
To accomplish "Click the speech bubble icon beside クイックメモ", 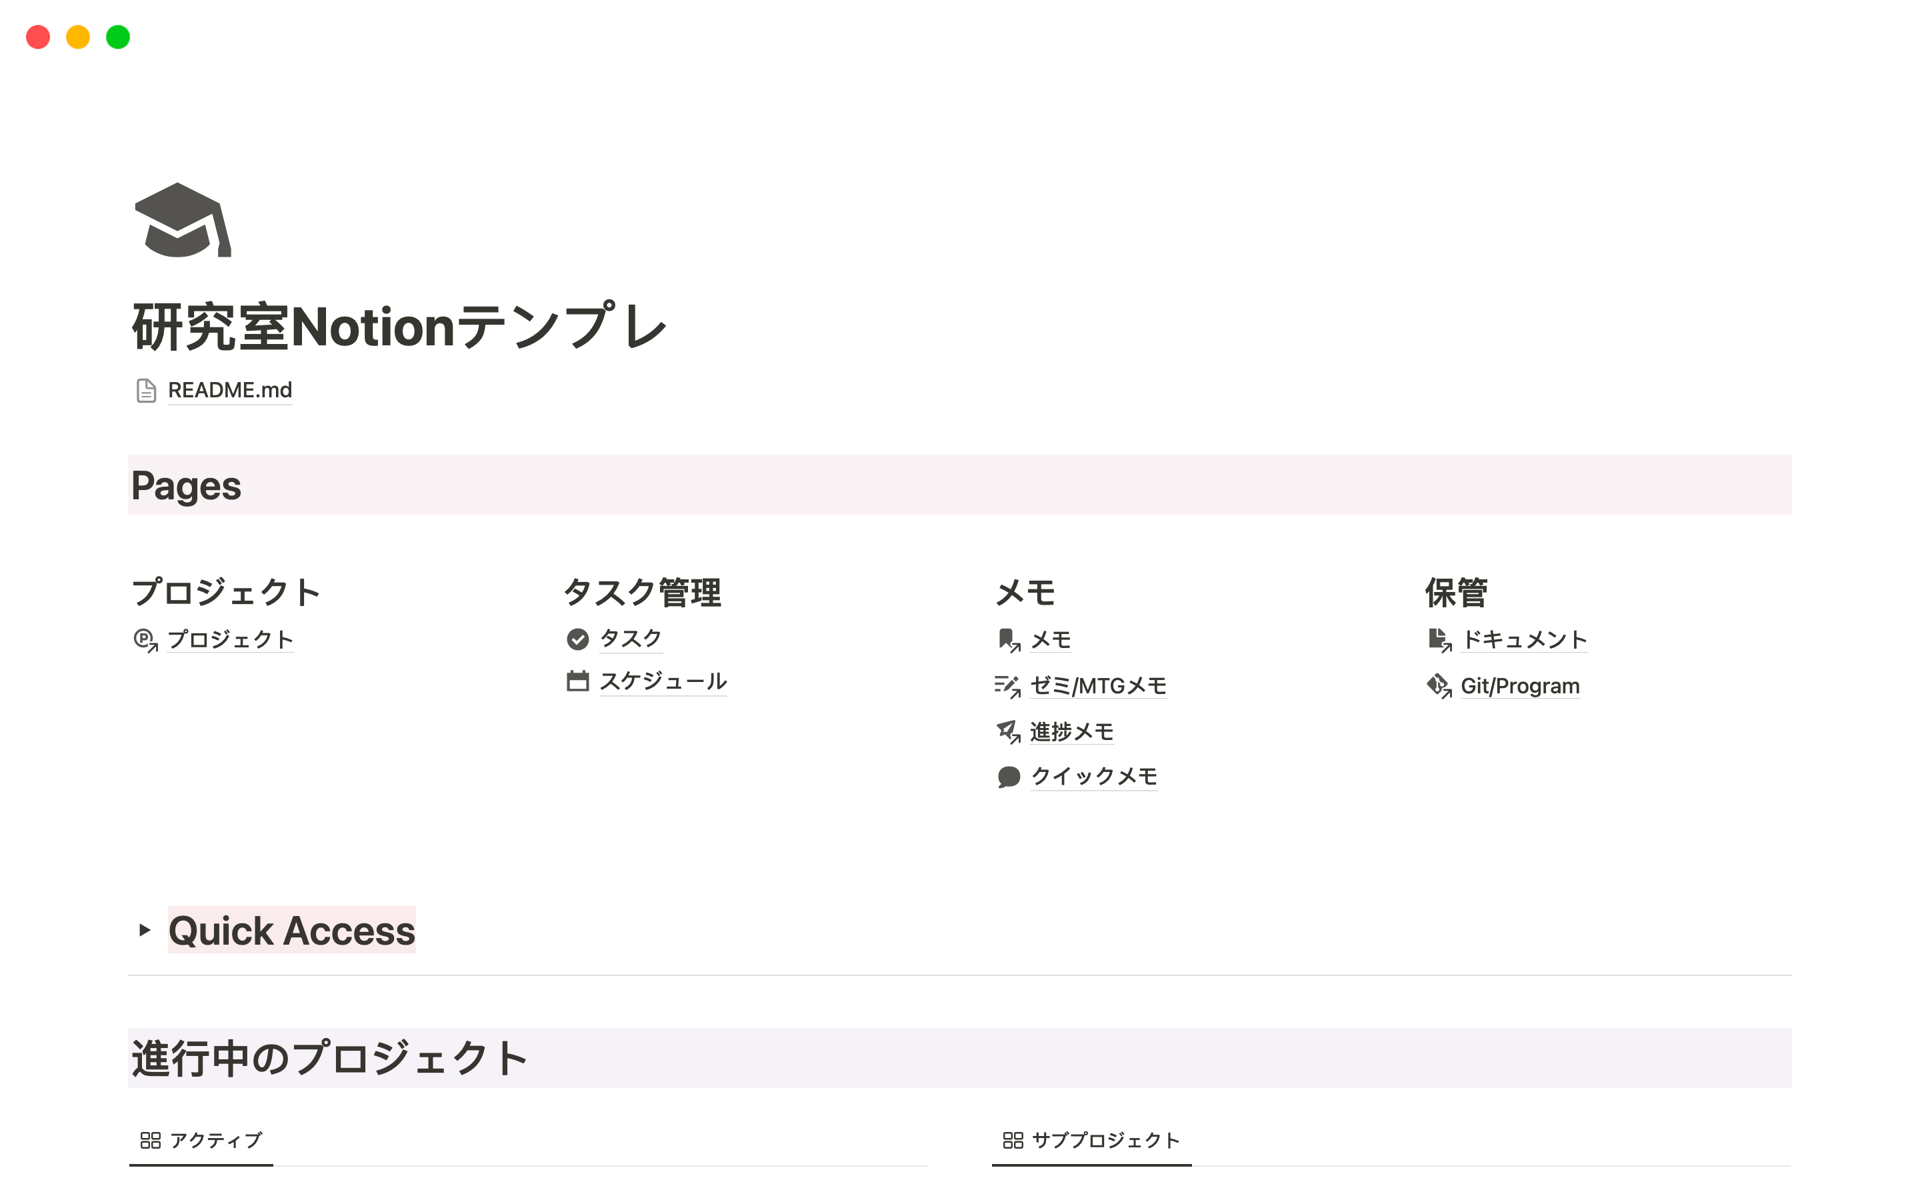I will click(x=1008, y=776).
